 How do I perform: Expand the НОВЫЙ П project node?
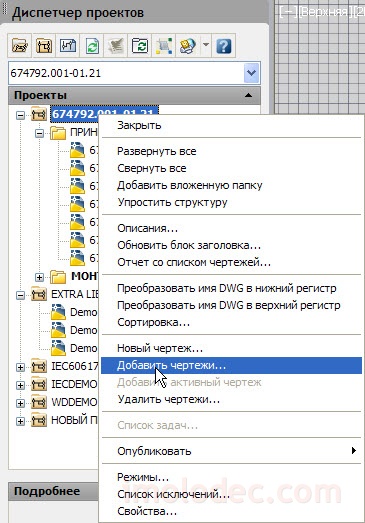pos(20,421)
